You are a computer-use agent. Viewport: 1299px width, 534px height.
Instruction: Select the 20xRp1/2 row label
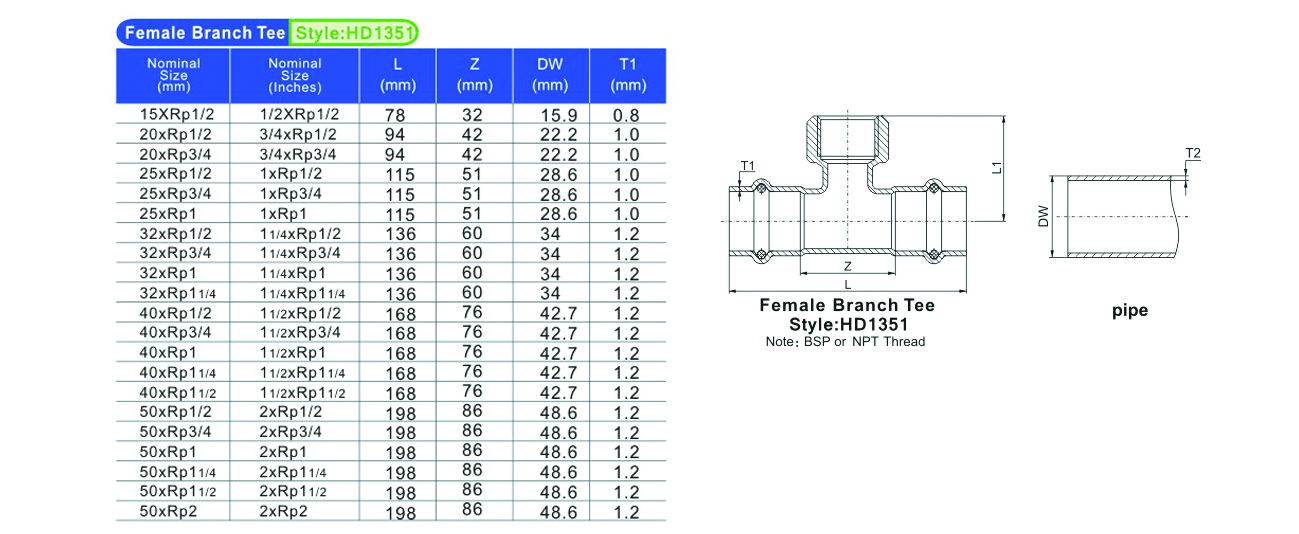tap(177, 134)
